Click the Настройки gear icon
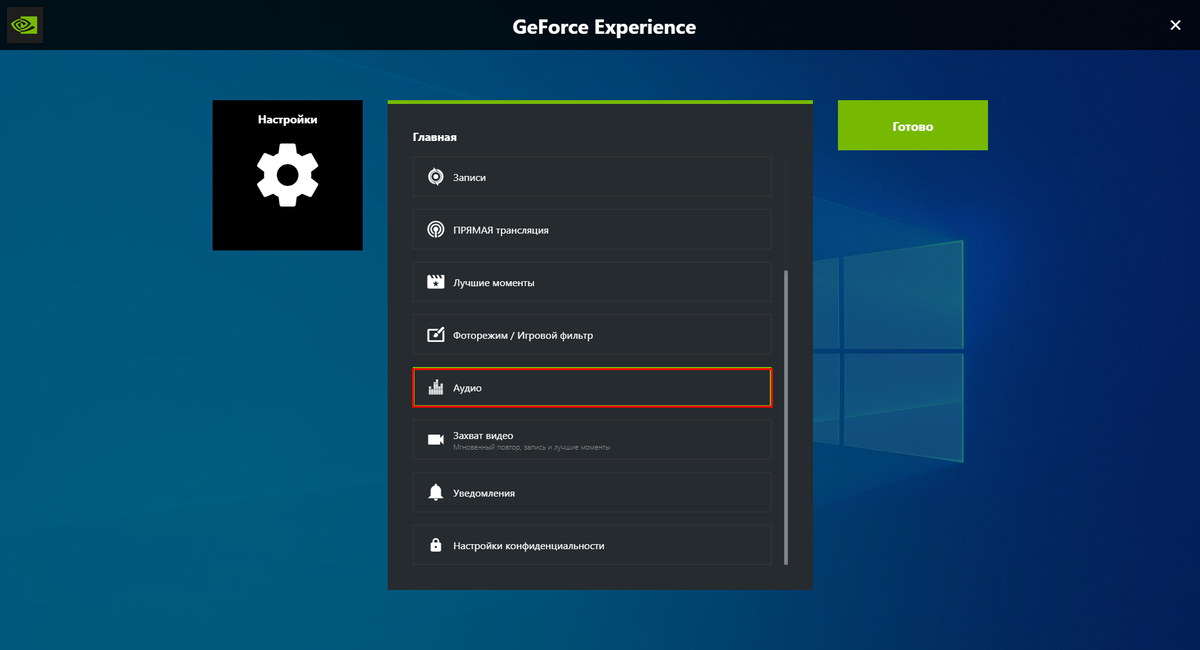 tap(288, 176)
